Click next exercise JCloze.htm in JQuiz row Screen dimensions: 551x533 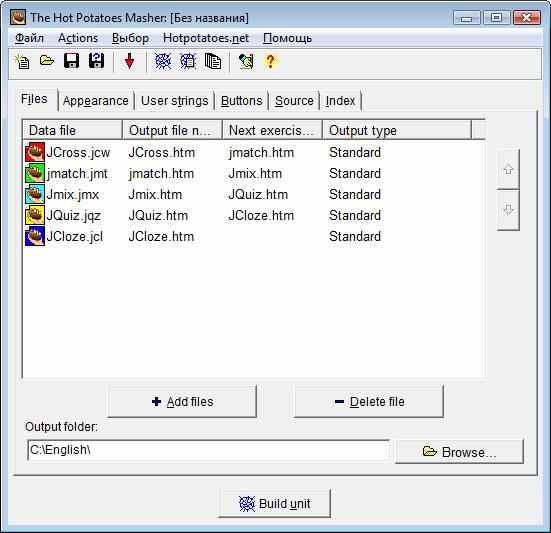coord(261,215)
